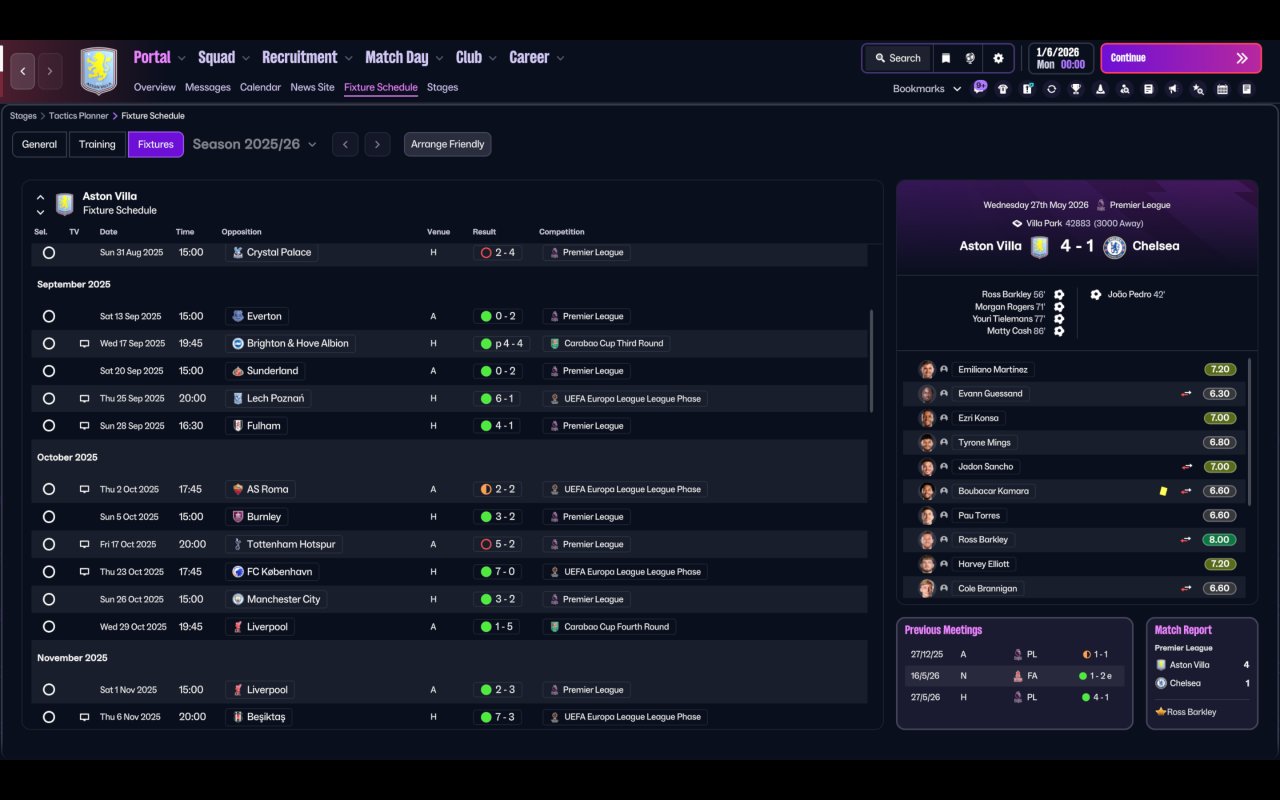Open the Aston Villa club badge
Image resolution: width=1280 pixels, height=800 pixels.
tap(98, 71)
